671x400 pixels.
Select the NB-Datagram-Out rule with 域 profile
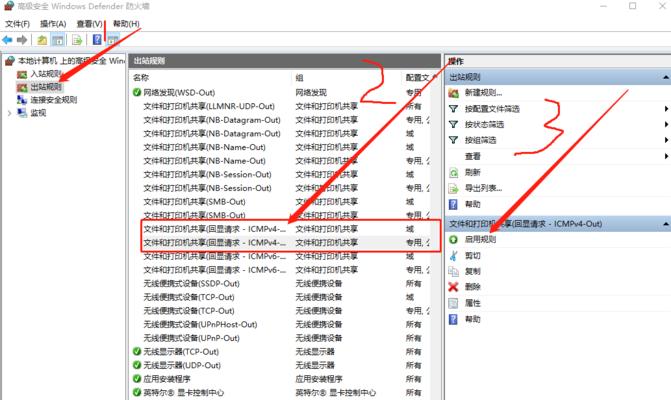click(212, 133)
